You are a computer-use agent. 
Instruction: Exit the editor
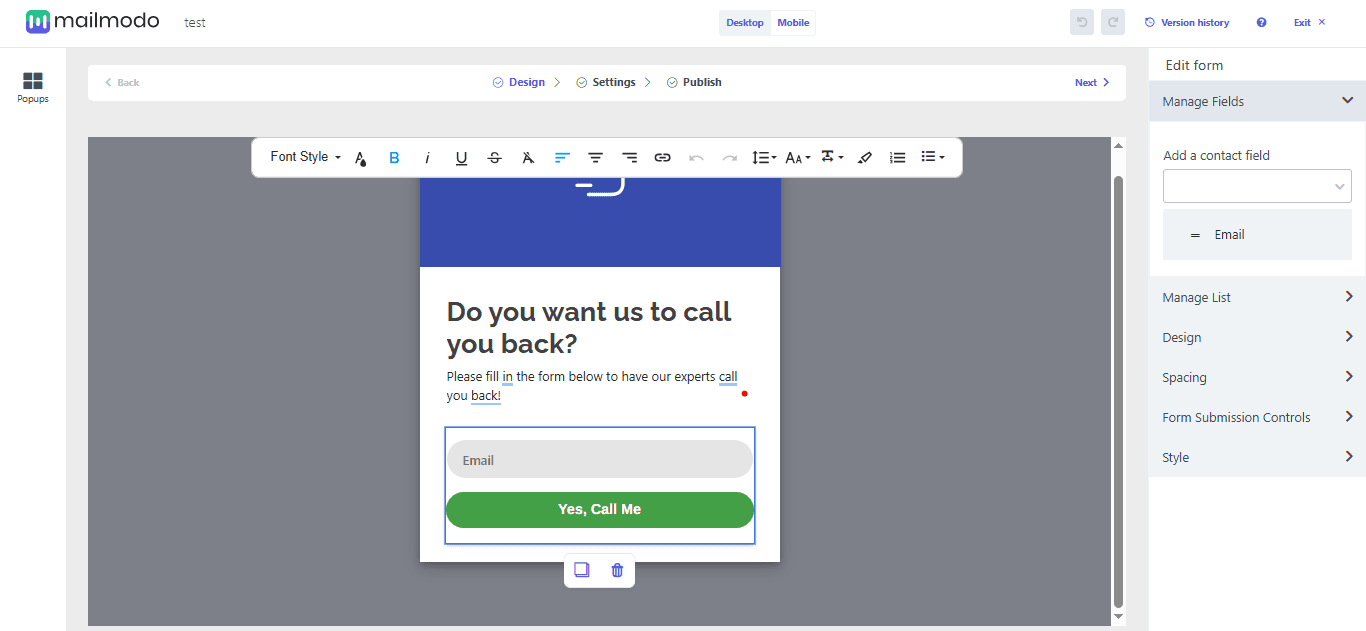(1309, 22)
